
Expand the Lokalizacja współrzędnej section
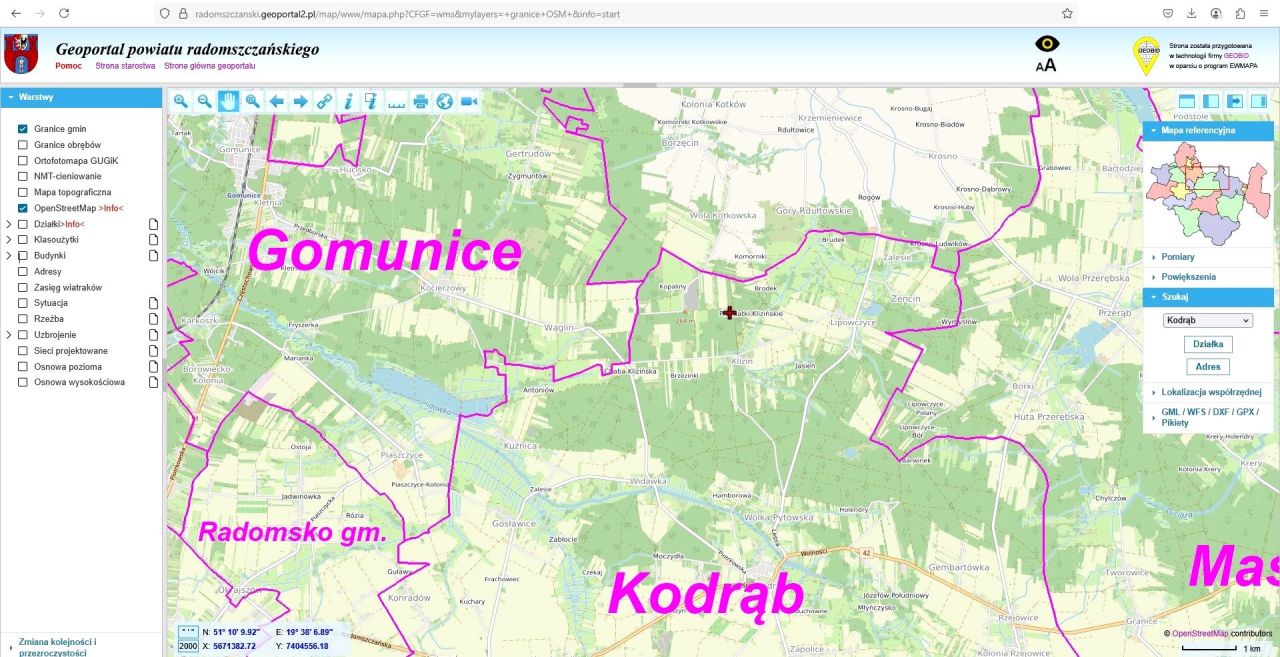(1211, 393)
